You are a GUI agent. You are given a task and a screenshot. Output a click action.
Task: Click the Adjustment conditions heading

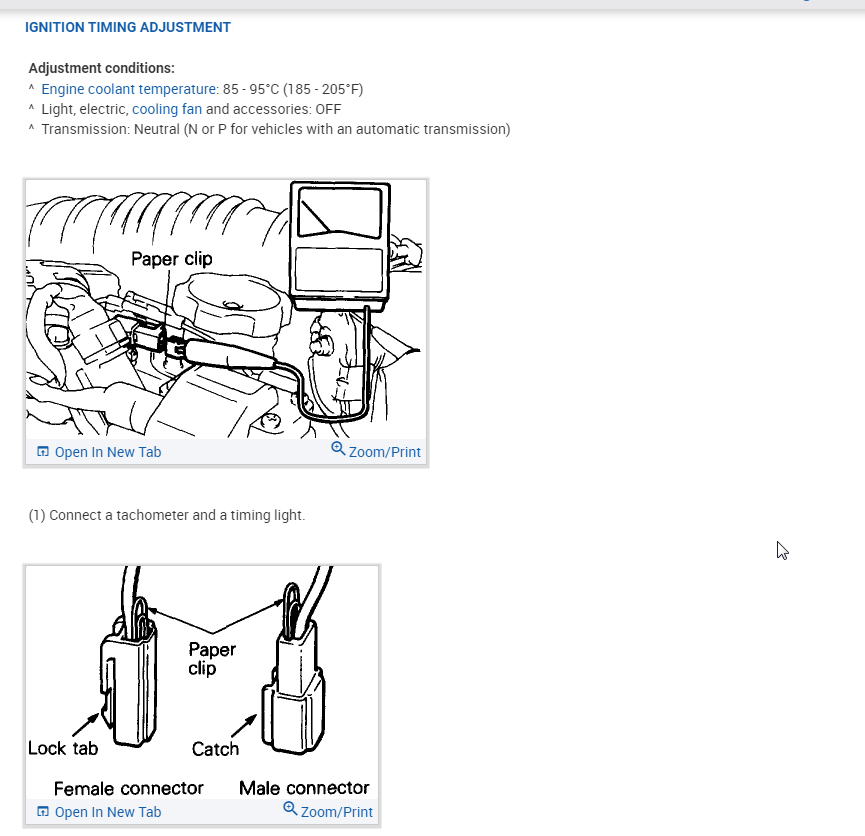click(102, 68)
